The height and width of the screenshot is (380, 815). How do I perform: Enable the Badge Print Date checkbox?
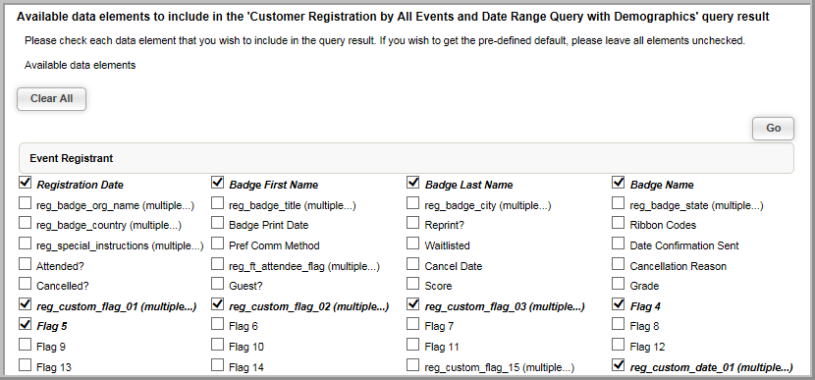pyautogui.click(x=218, y=223)
